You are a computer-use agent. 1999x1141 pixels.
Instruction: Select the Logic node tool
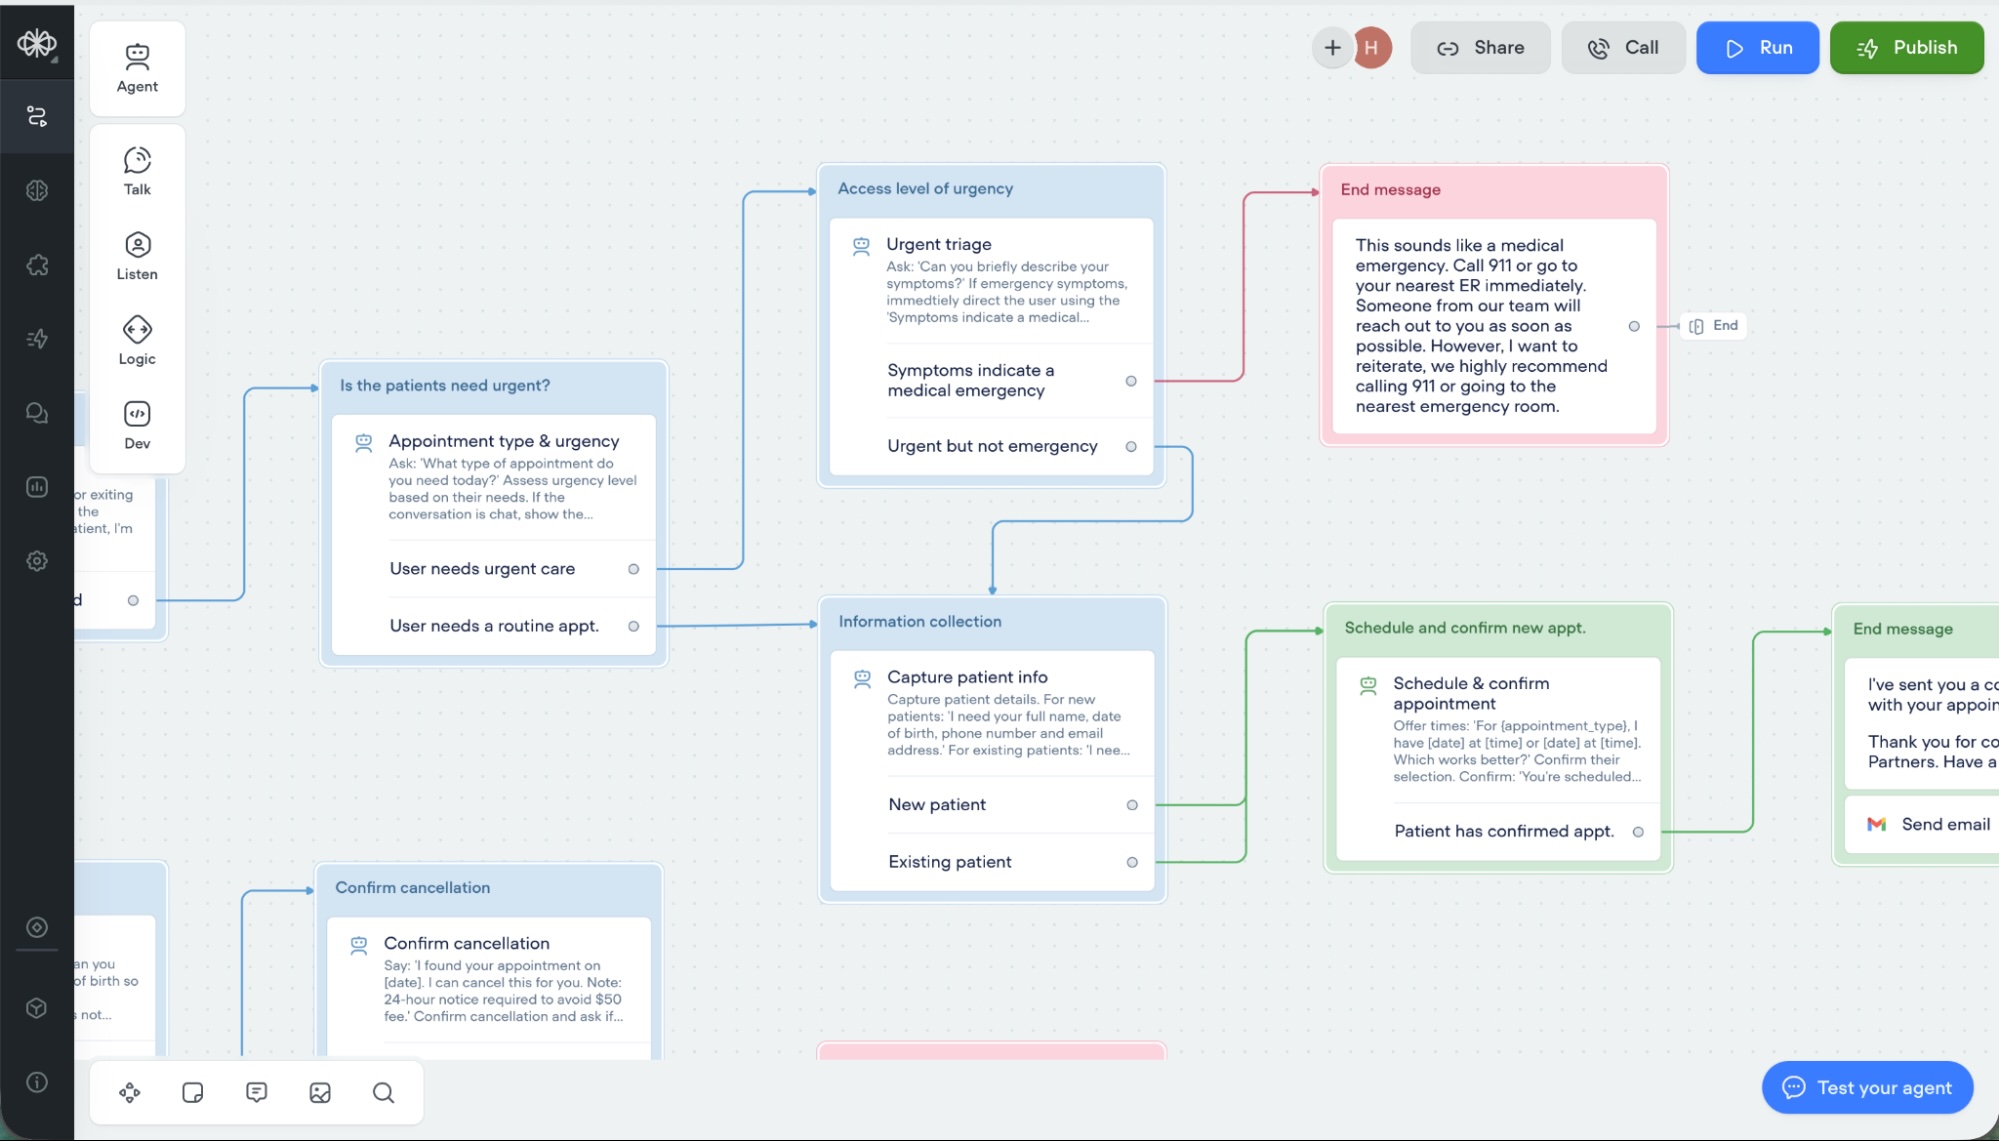point(137,341)
